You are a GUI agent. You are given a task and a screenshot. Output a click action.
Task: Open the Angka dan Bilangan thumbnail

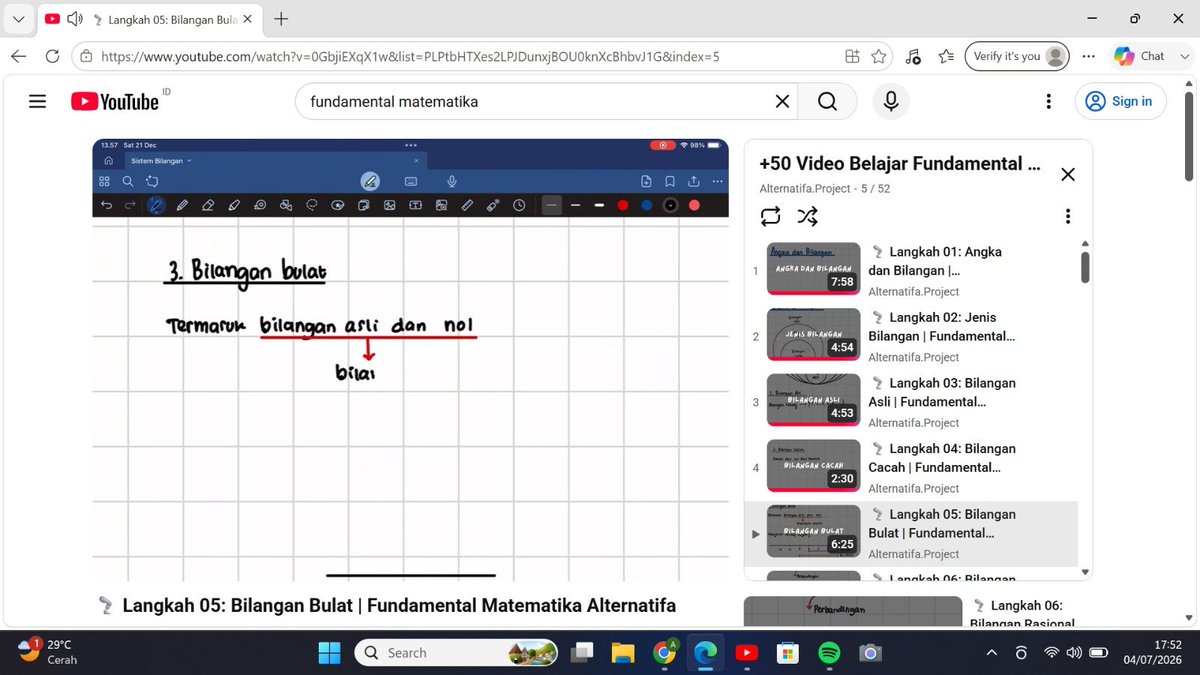813,269
